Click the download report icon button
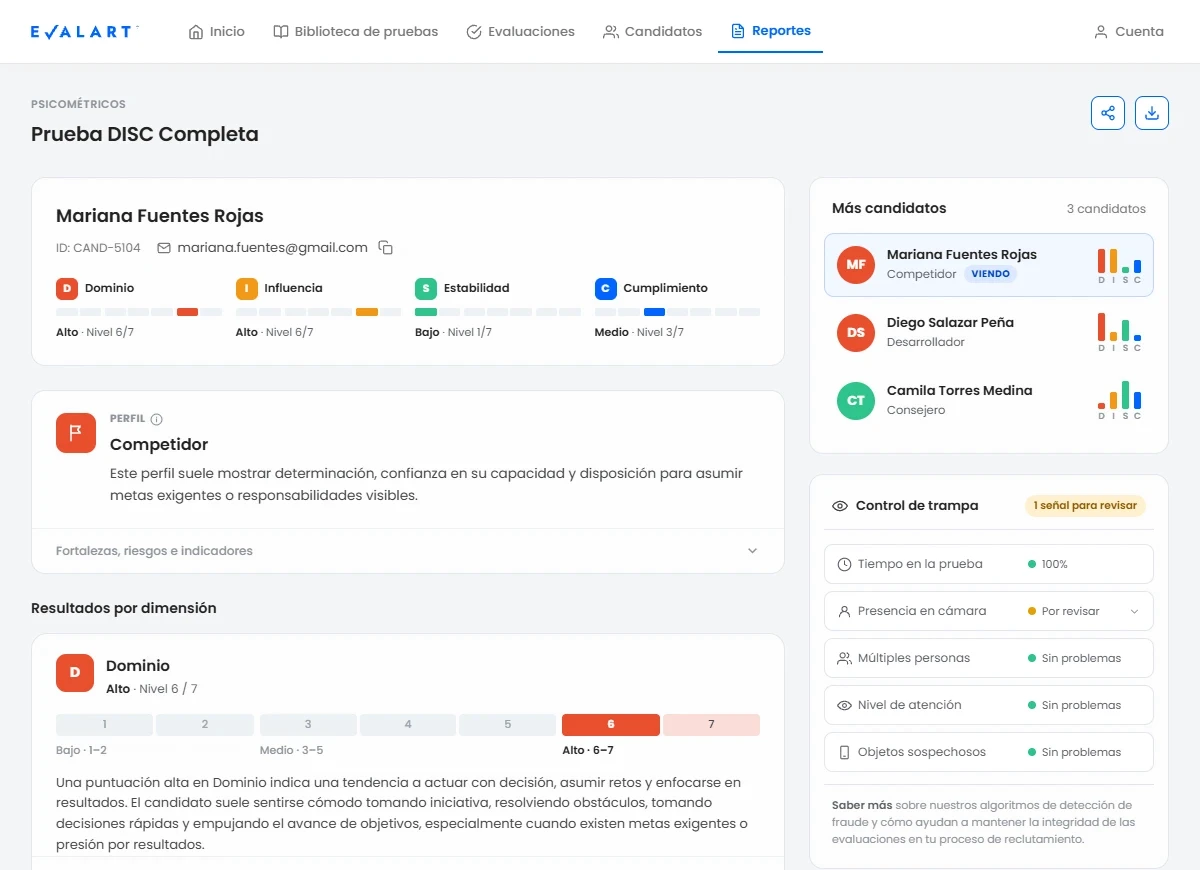 coord(1152,113)
